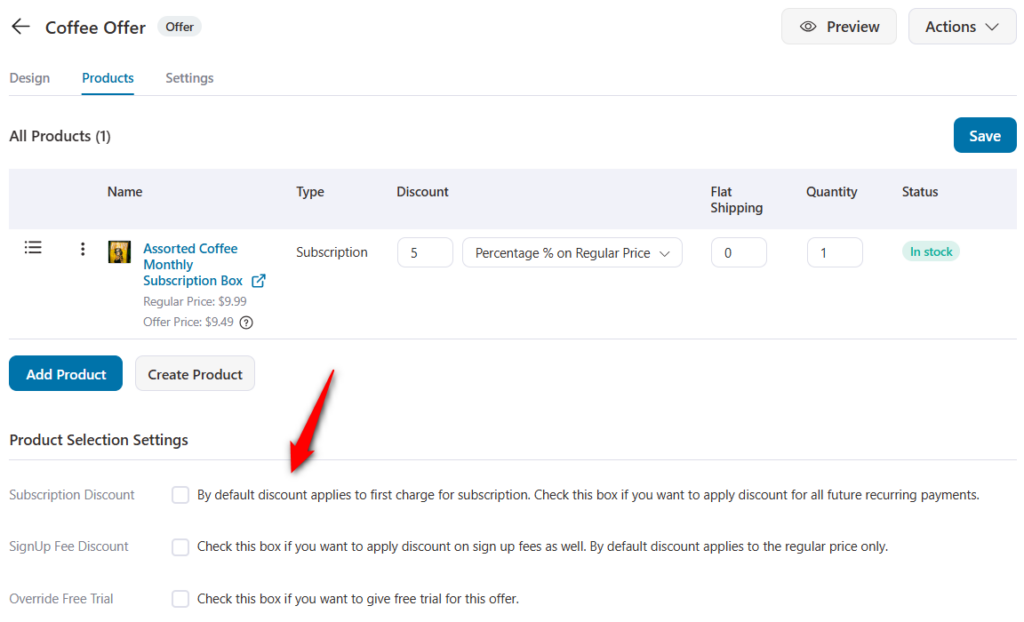The width and height of the screenshot is (1024, 622).
Task: Click the In stock status badge
Action: pyautogui.click(x=931, y=252)
